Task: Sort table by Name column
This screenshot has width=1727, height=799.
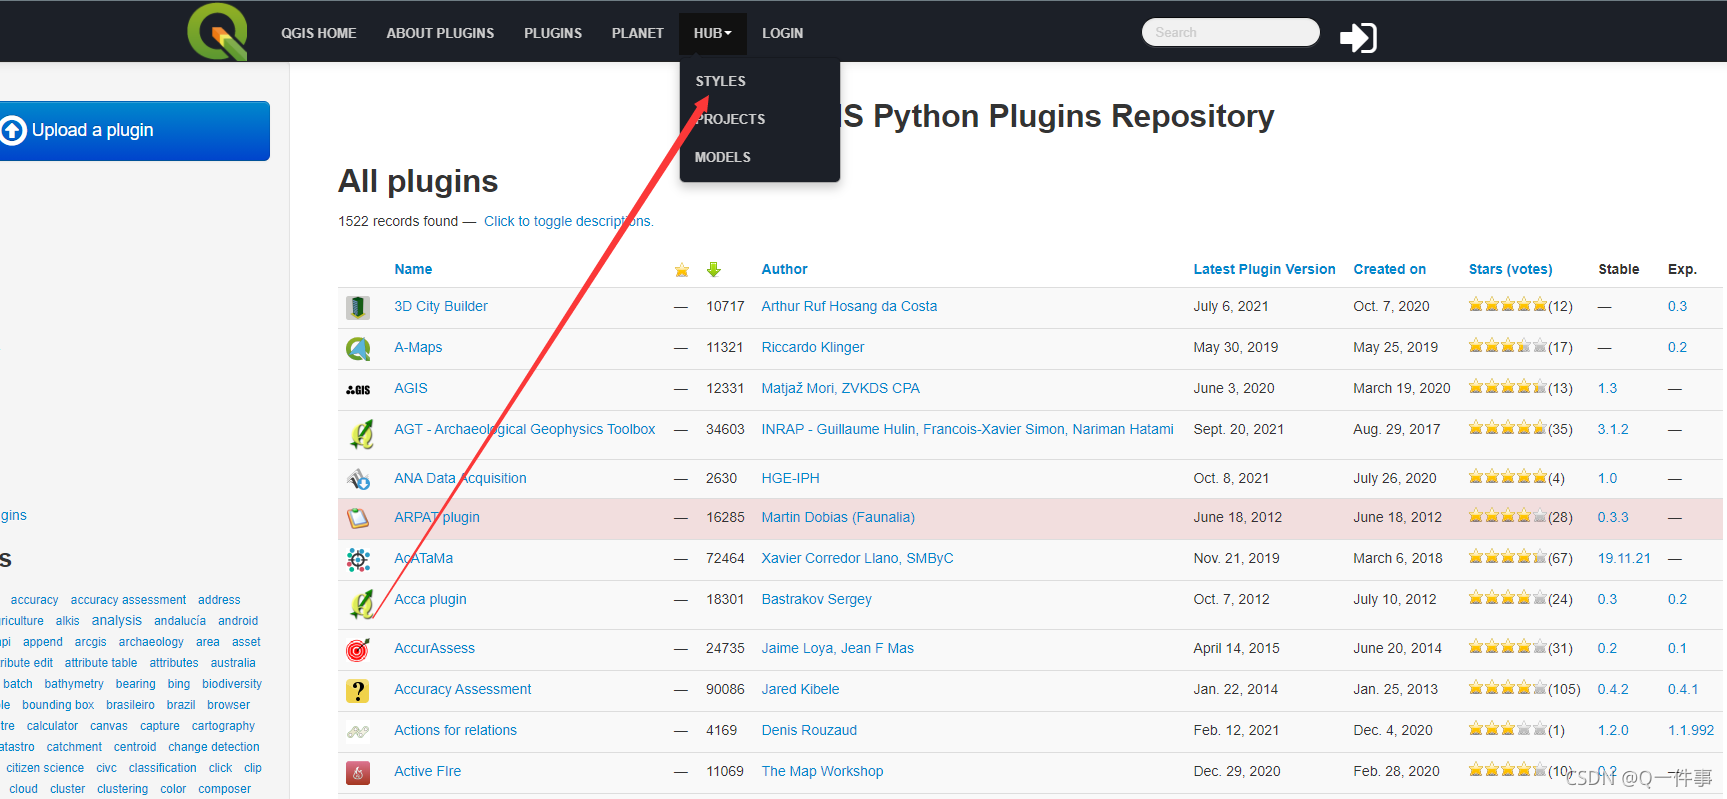Action: (x=413, y=269)
